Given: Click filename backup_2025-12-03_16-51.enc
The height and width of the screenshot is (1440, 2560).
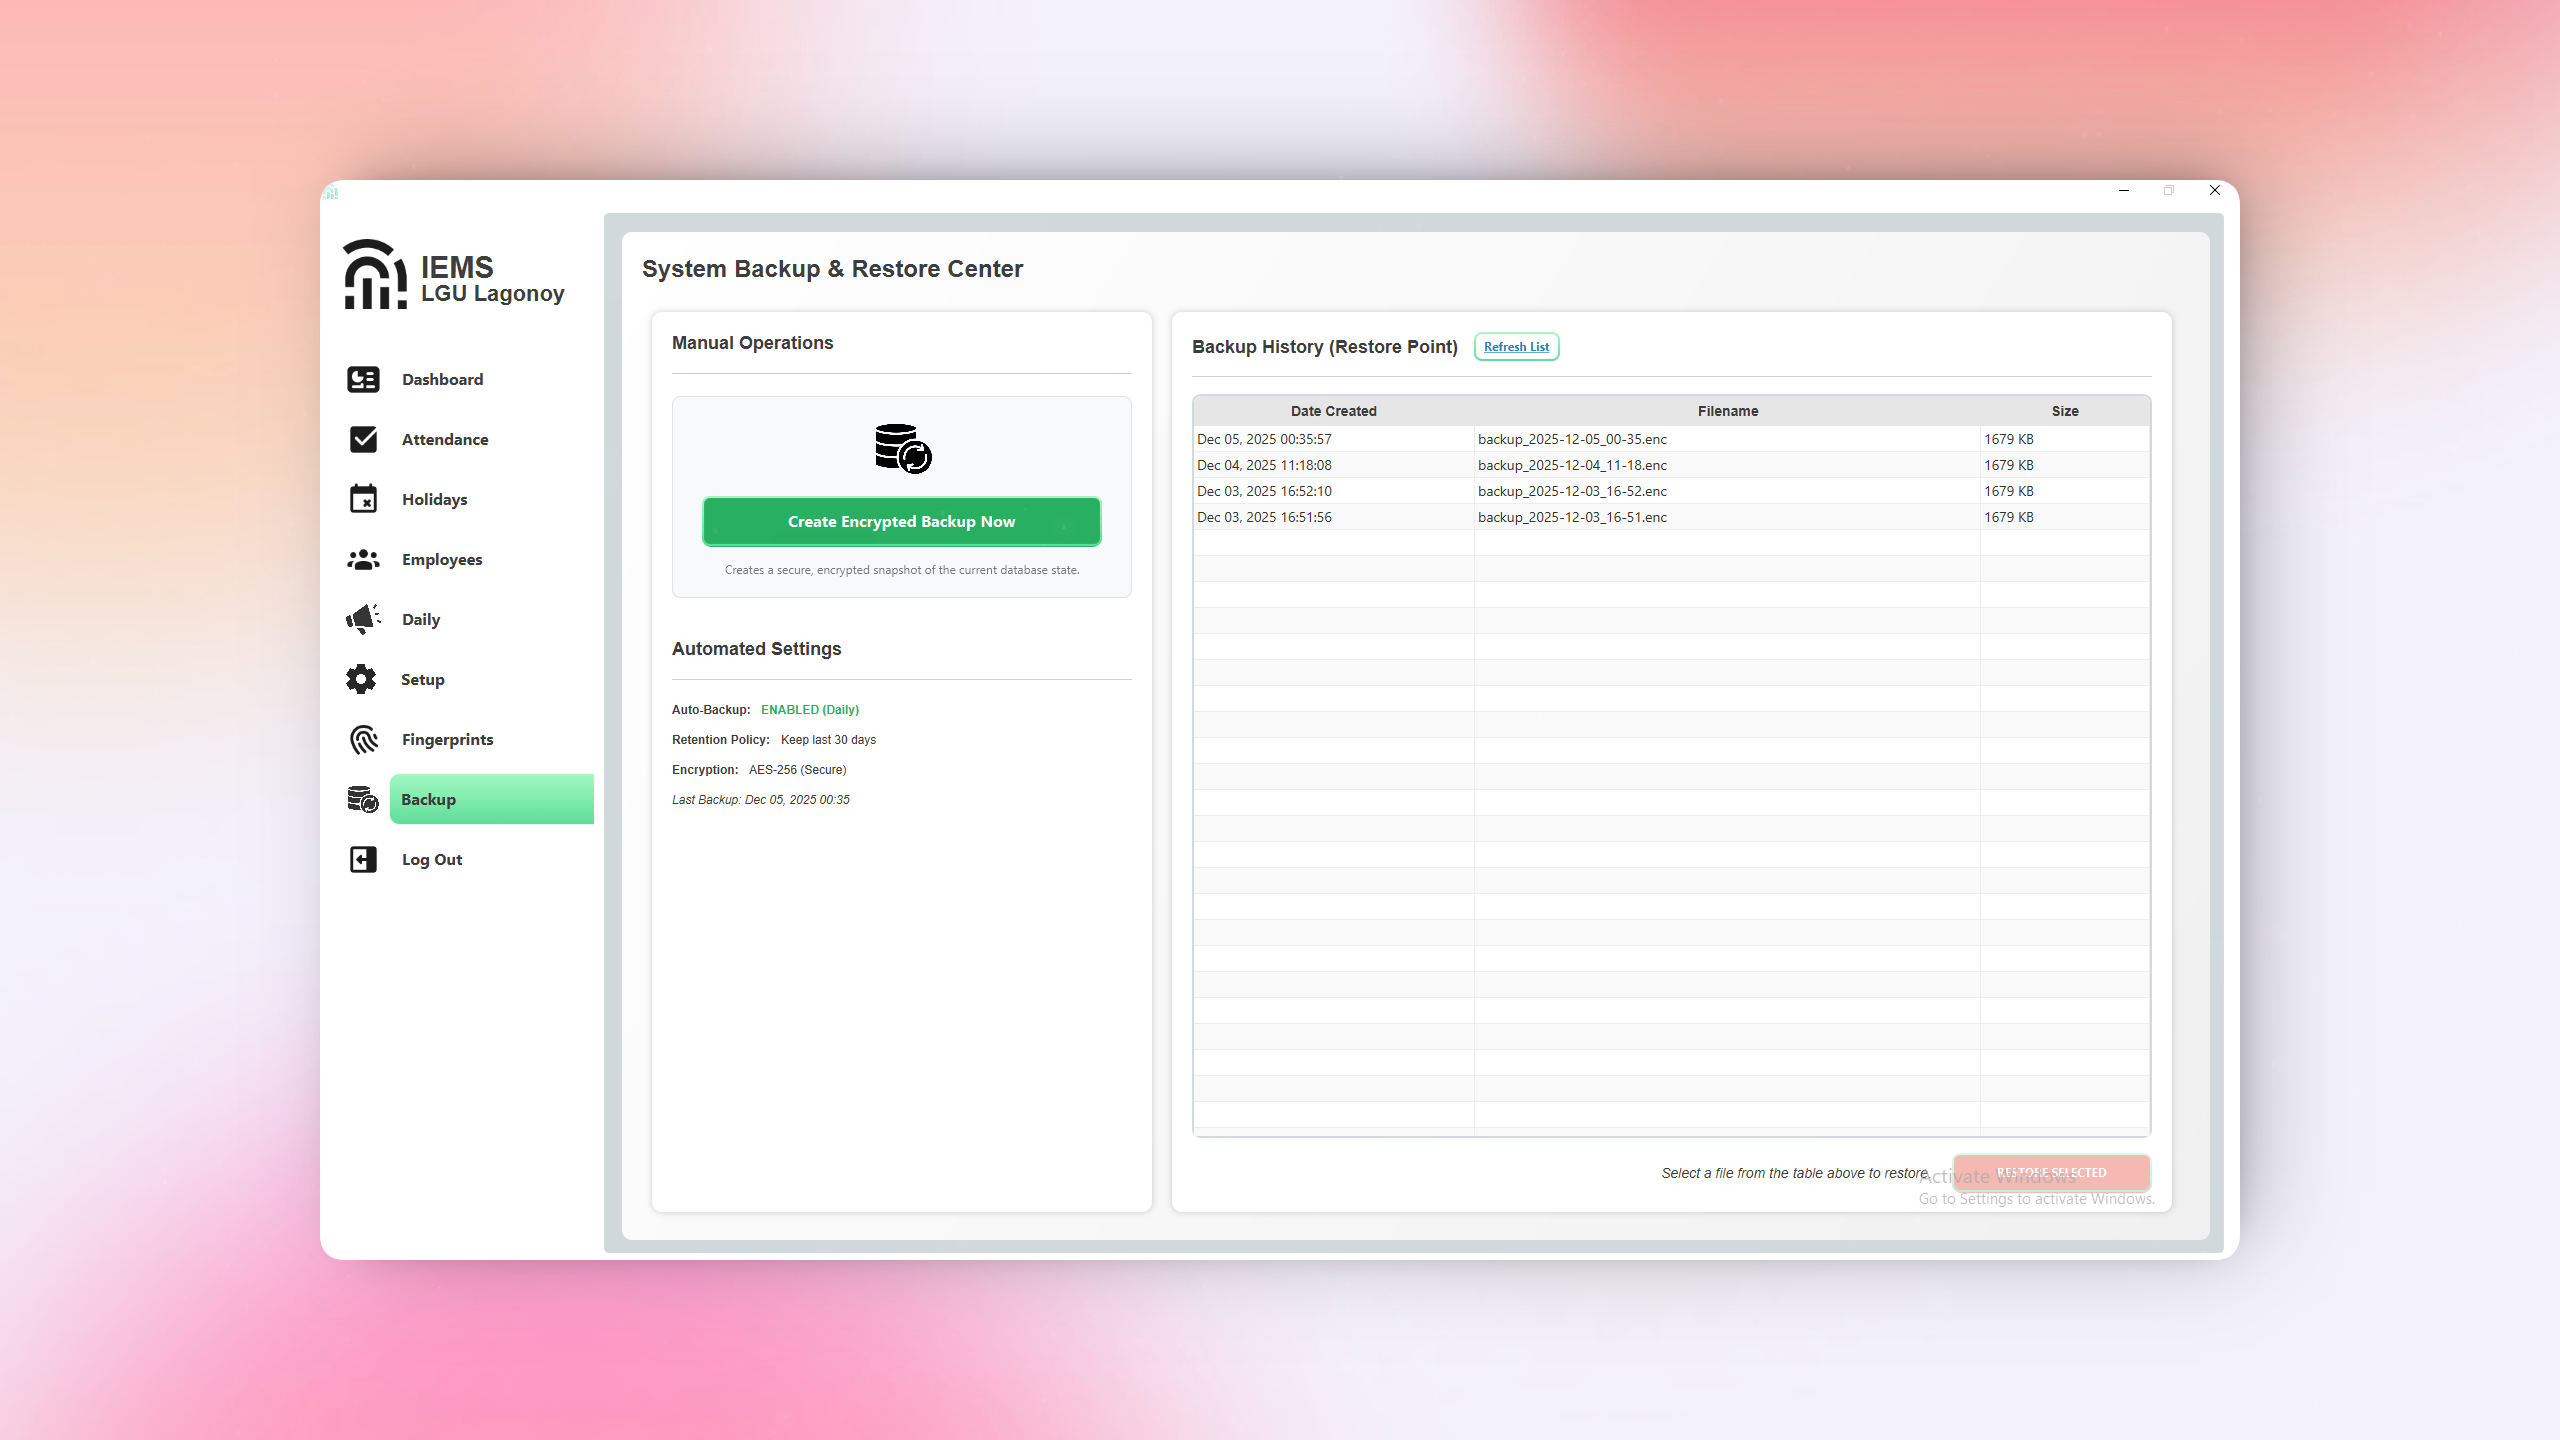Looking at the screenshot, I should tap(1572, 517).
